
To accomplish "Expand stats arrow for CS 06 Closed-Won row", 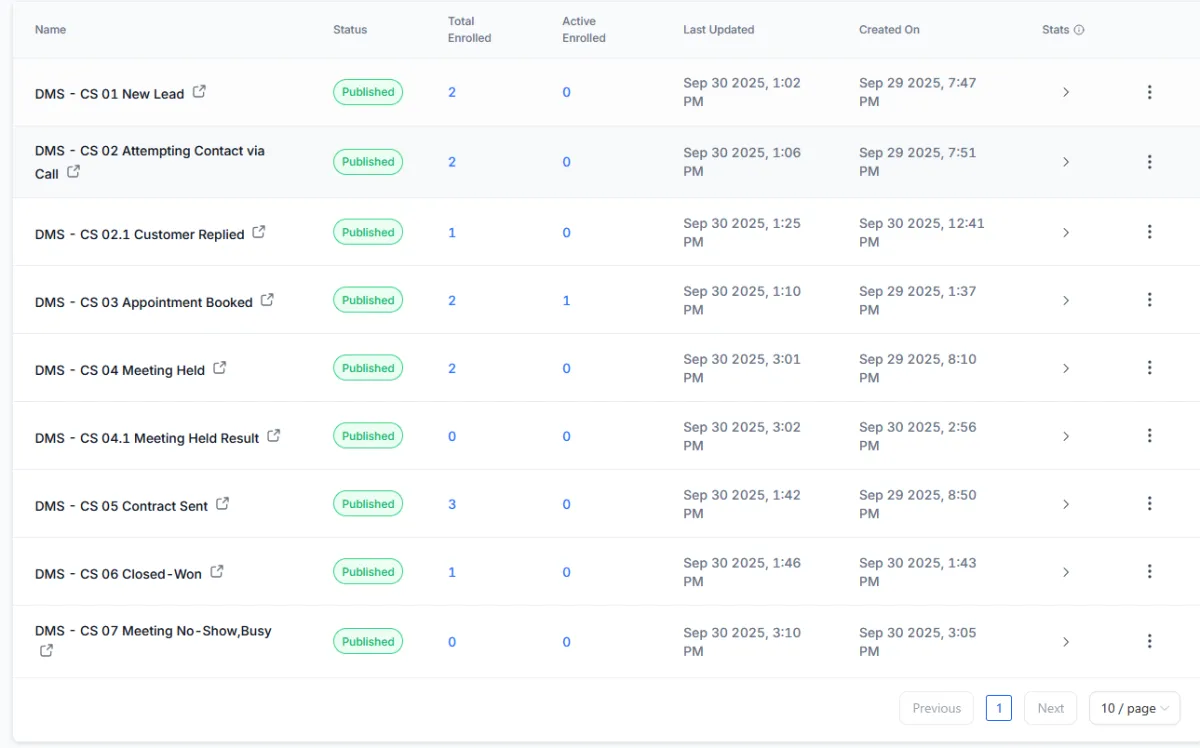I will (x=1066, y=572).
